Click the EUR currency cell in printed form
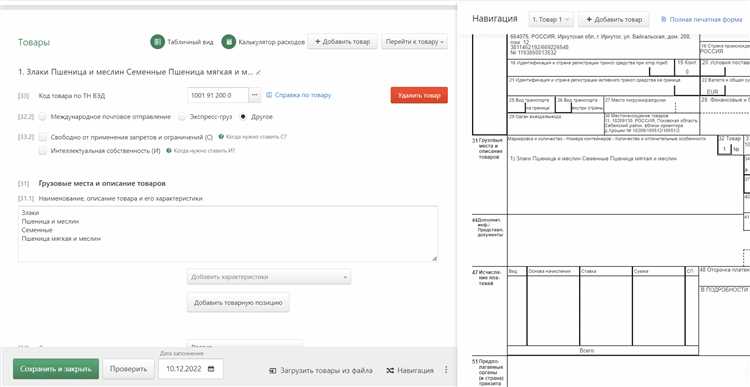This screenshot has width=750, height=387. point(712,91)
